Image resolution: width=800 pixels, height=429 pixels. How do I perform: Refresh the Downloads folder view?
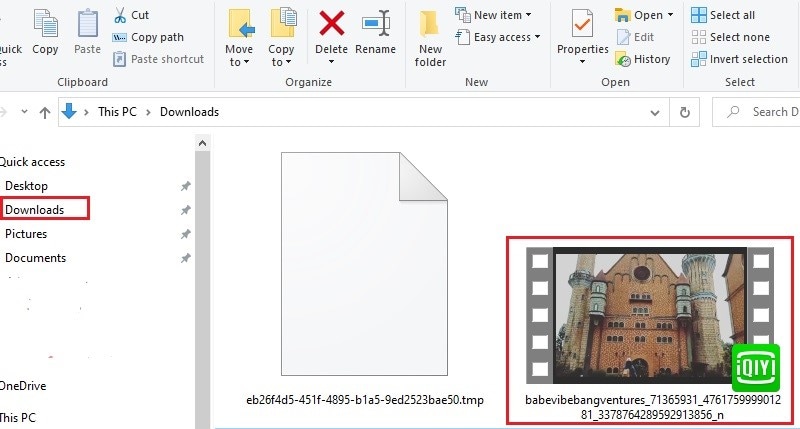click(x=685, y=112)
